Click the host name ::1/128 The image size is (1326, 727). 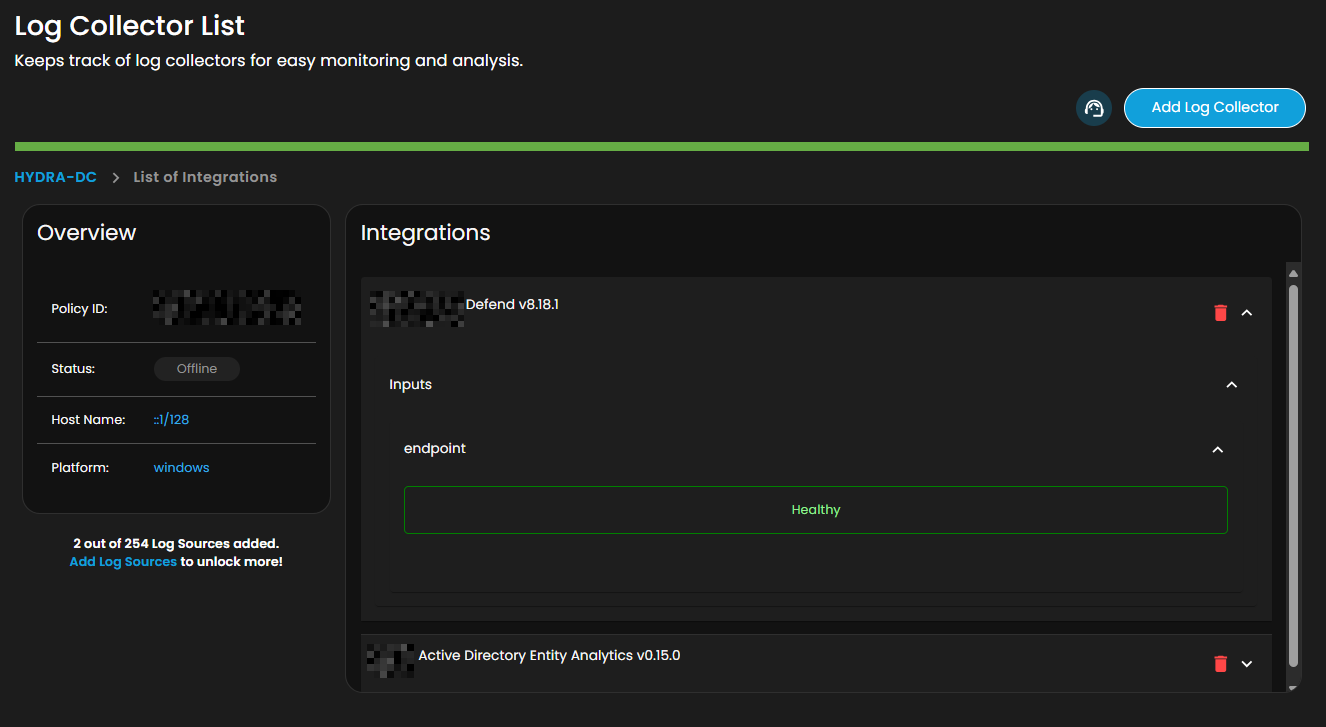click(x=171, y=420)
